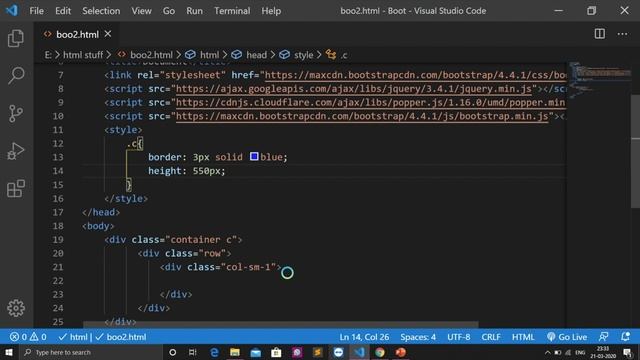Open Google Chrome from the taskbar

[x=380, y=352]
